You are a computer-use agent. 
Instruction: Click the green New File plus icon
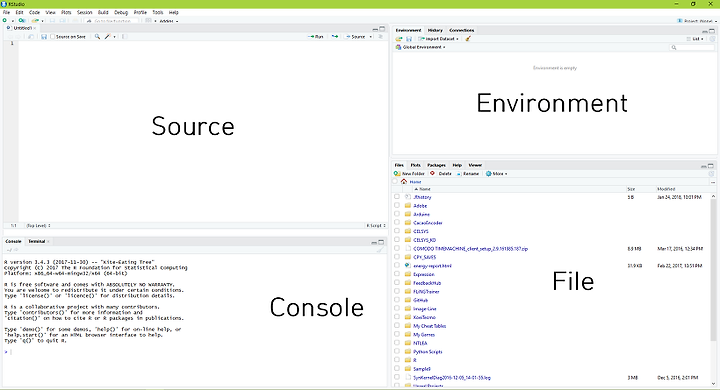pos(5,21)
